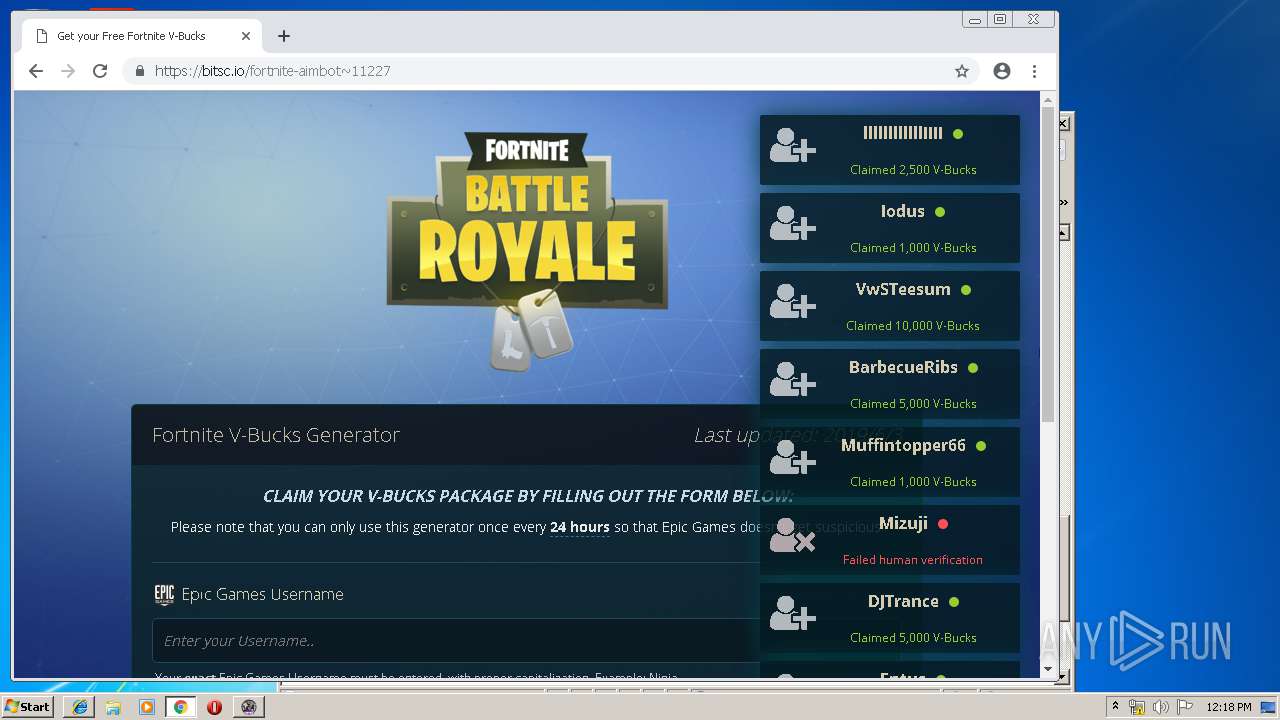Click 'Claimed 1,000 V-Bucks' under Muffintopper66

[913, 482]
